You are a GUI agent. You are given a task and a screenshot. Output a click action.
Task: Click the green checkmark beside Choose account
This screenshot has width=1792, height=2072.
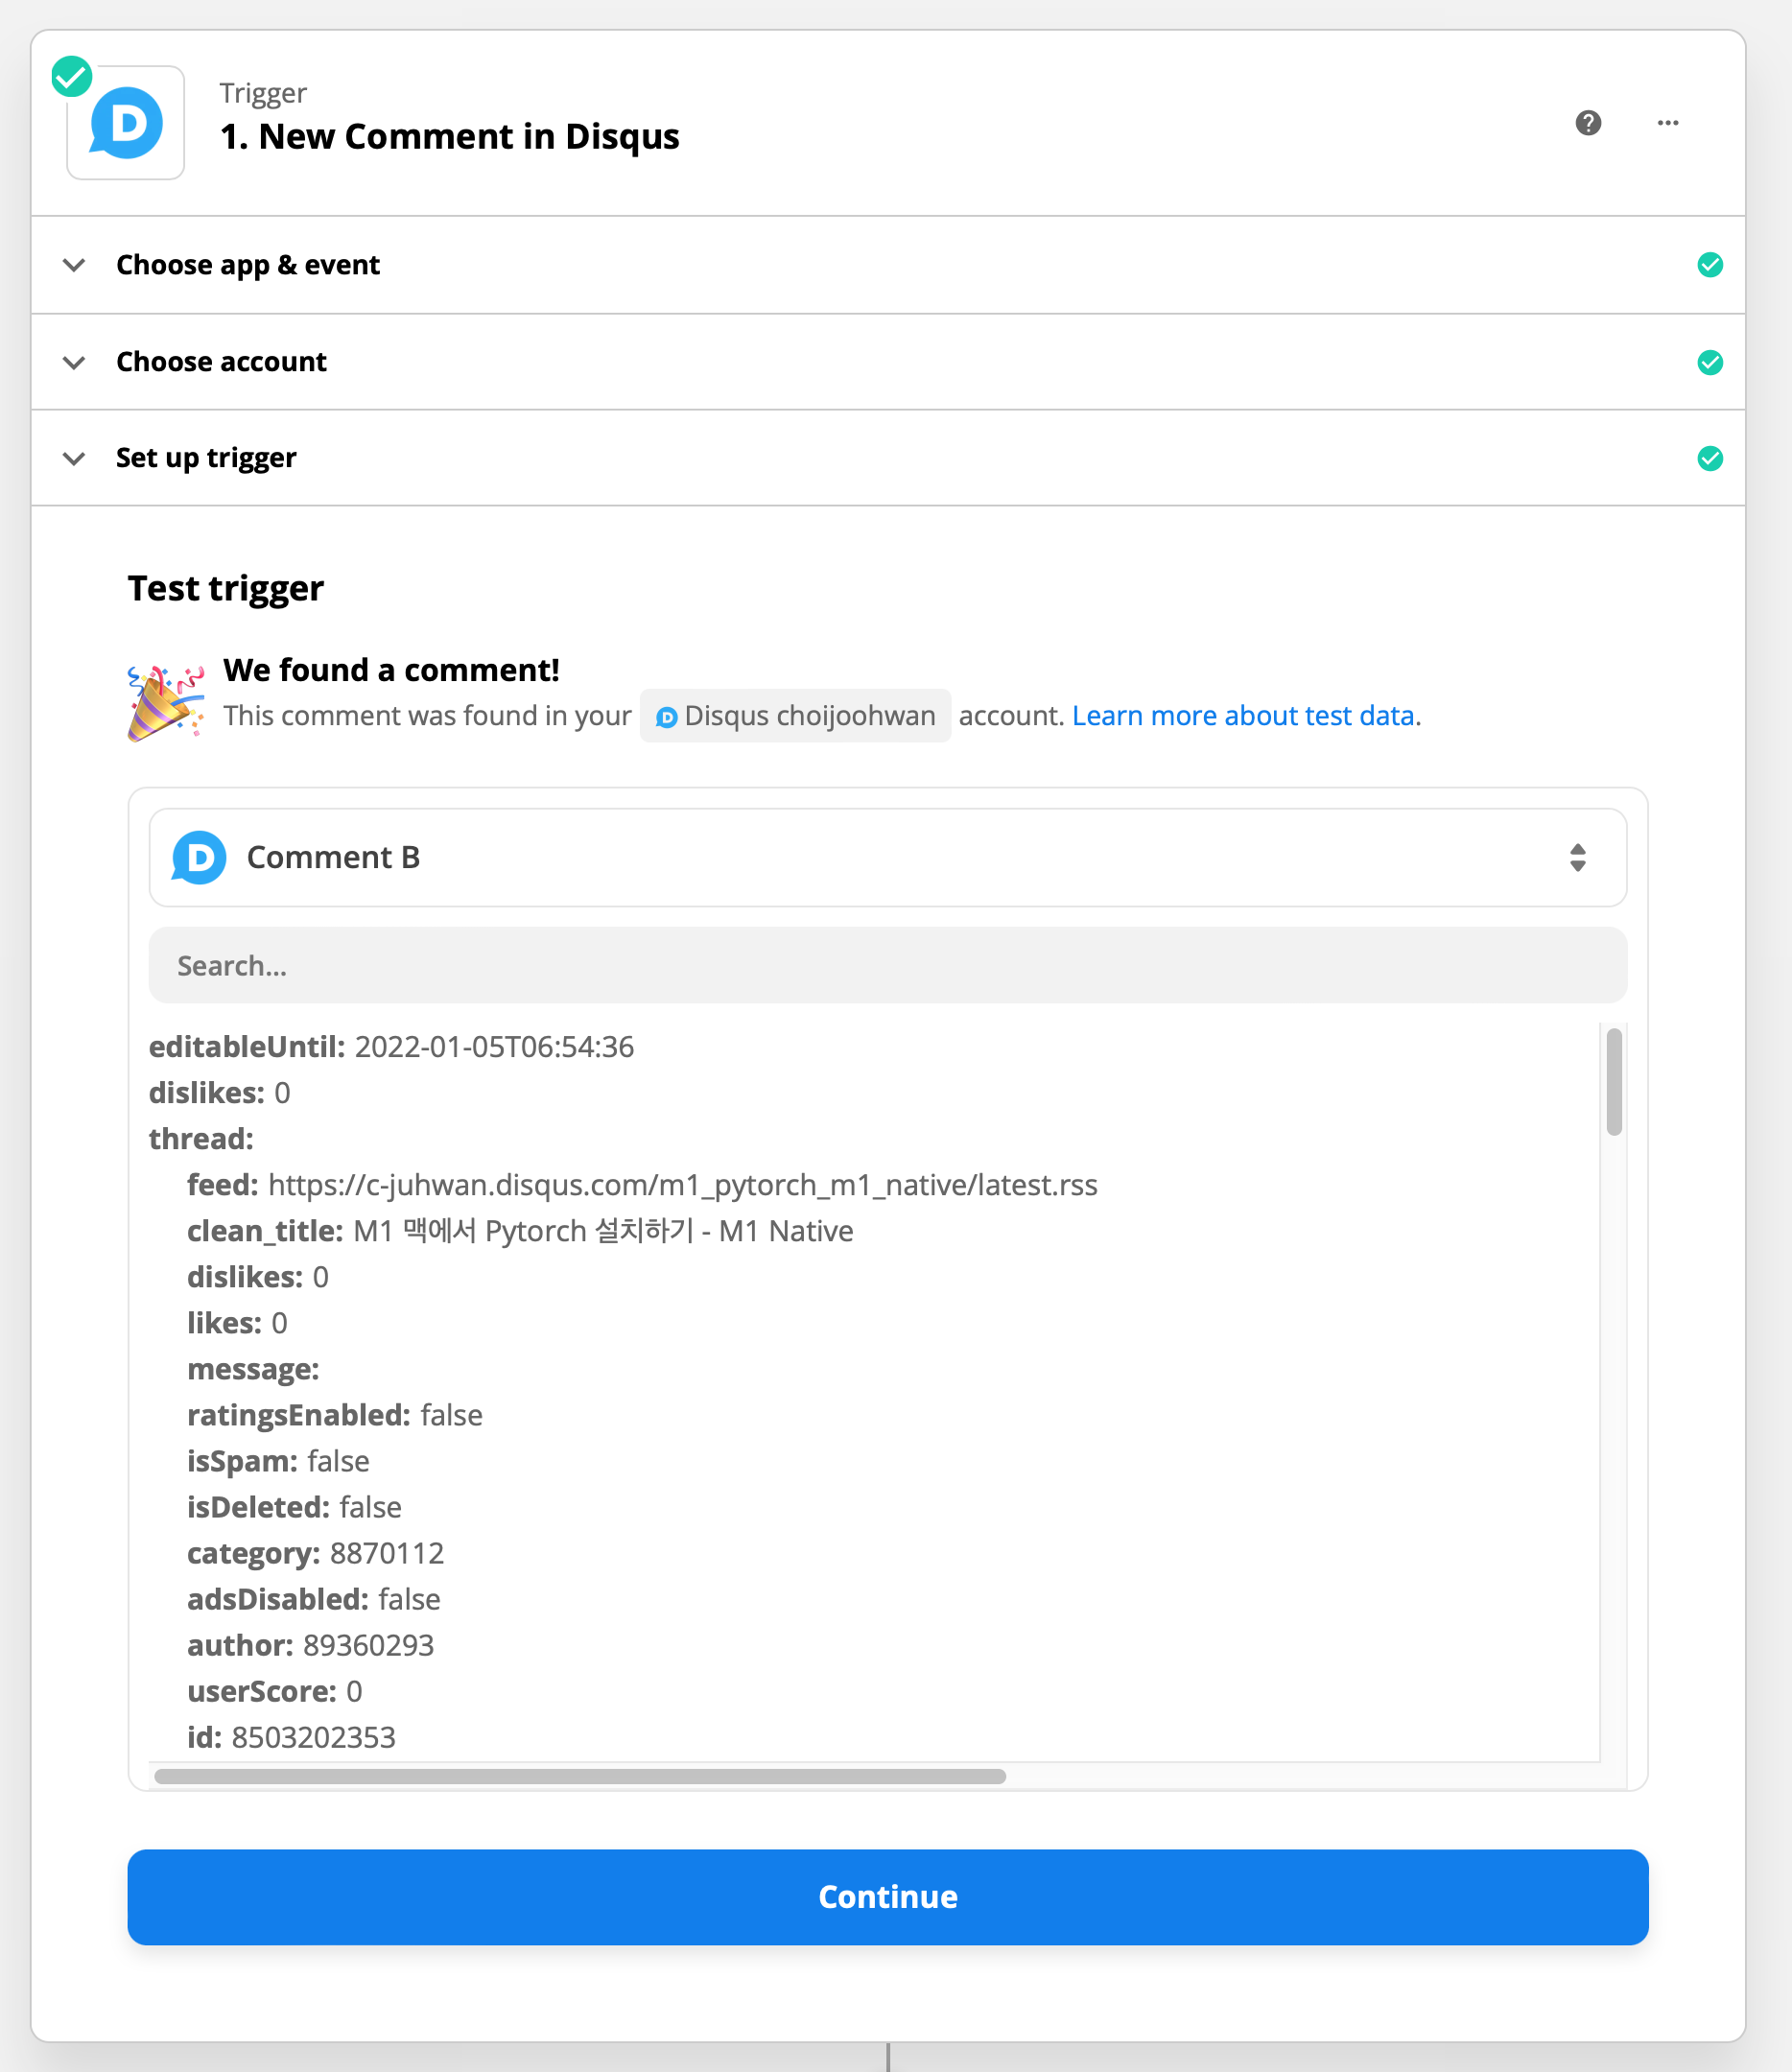pos(1710,362)
